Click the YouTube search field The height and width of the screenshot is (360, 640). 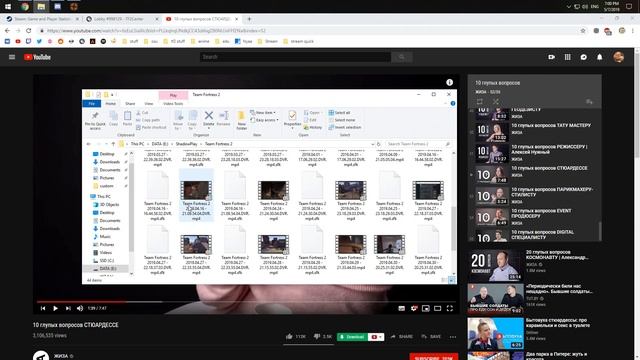tap(295, 57)
